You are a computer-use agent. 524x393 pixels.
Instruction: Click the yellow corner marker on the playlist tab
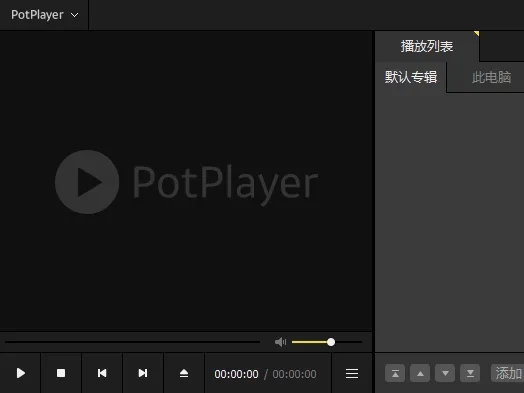477,33
